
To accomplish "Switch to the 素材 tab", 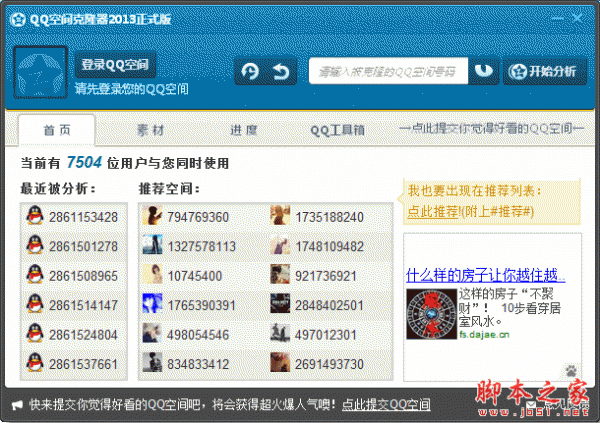I will point(150,130).
